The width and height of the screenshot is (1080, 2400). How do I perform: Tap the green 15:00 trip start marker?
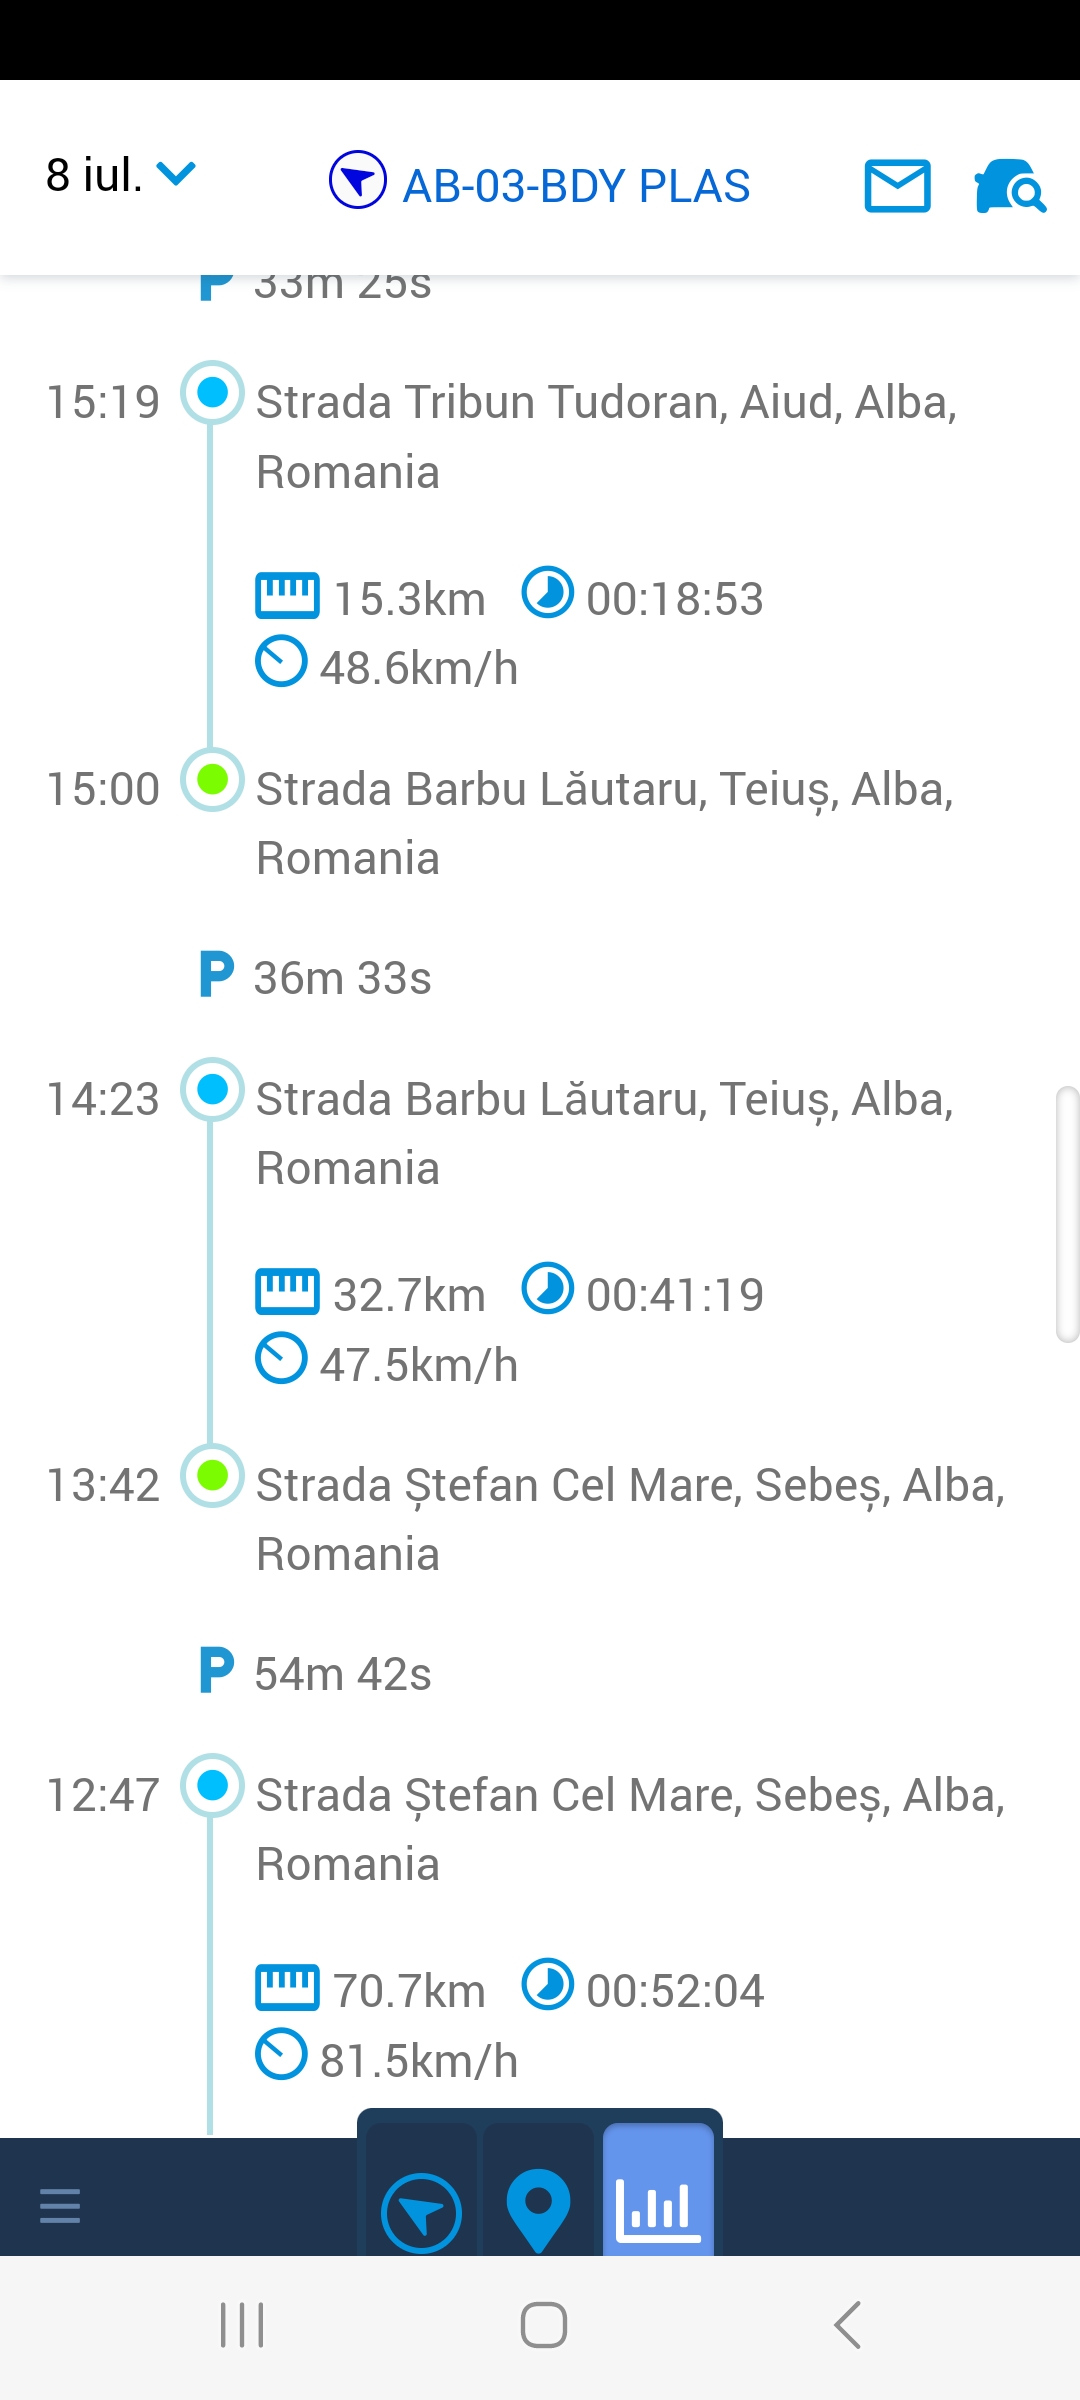pos(212,779)
